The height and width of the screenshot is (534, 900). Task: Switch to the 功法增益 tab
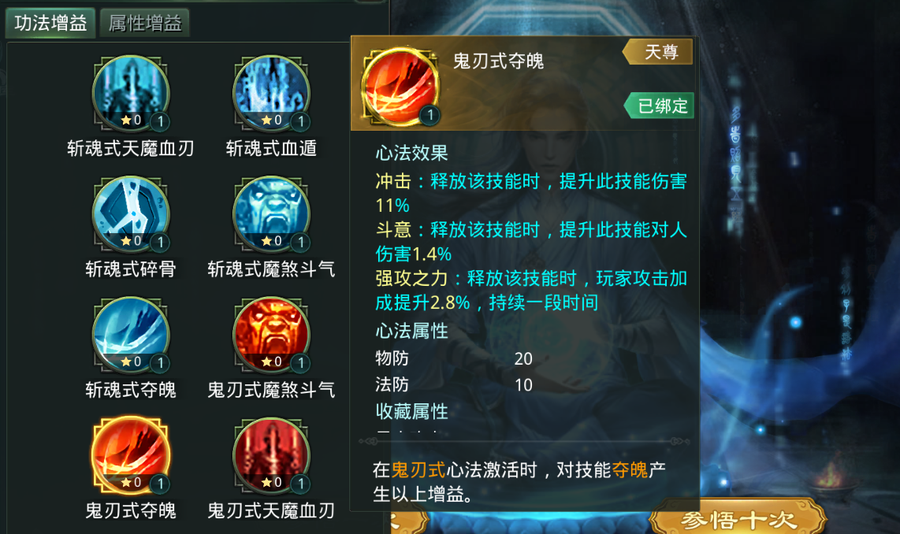51,24
